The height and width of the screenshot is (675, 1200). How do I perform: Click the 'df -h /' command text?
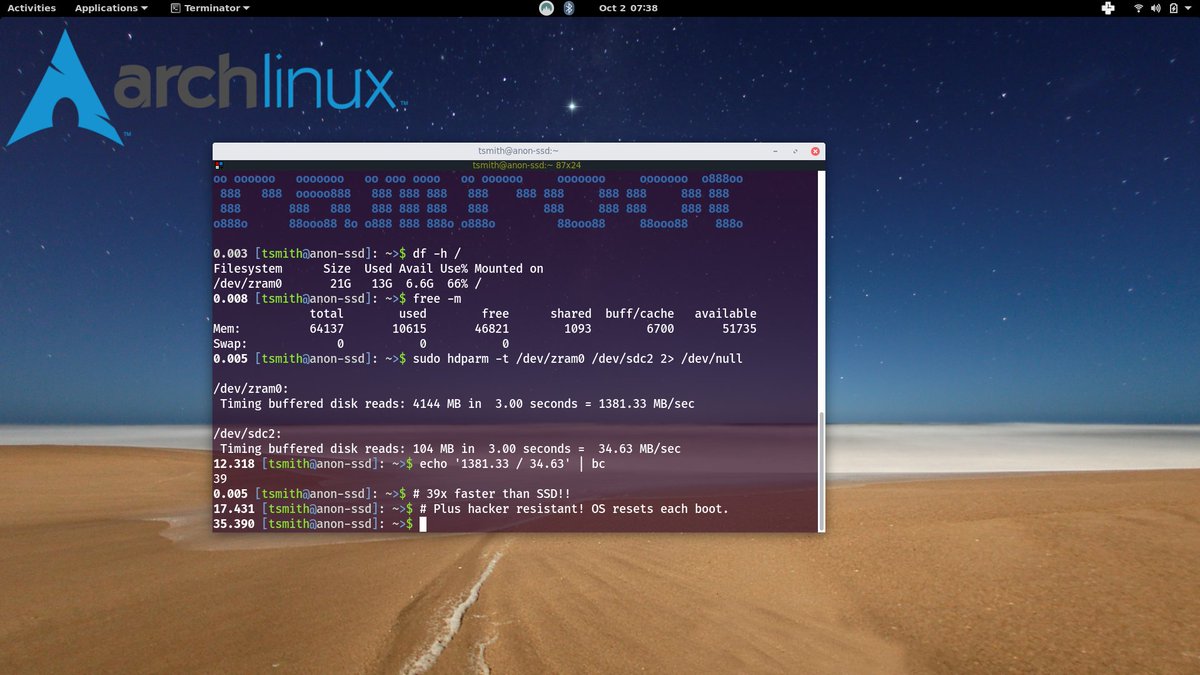436,253
